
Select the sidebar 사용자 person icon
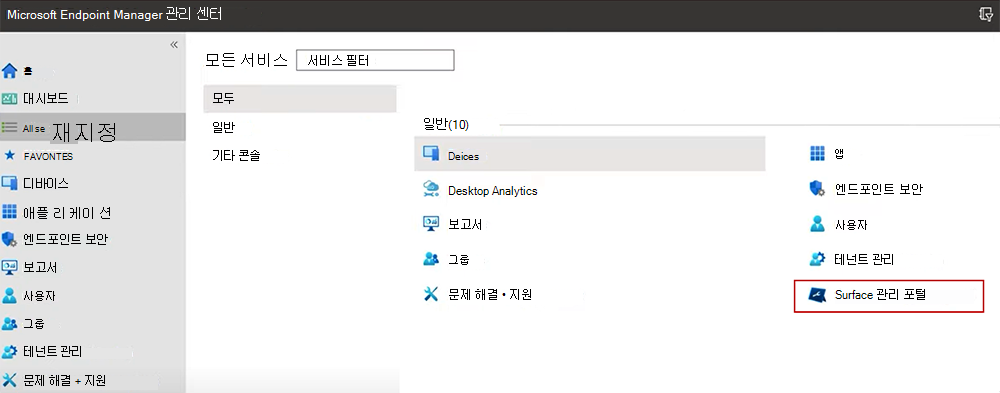coord(9,295)
